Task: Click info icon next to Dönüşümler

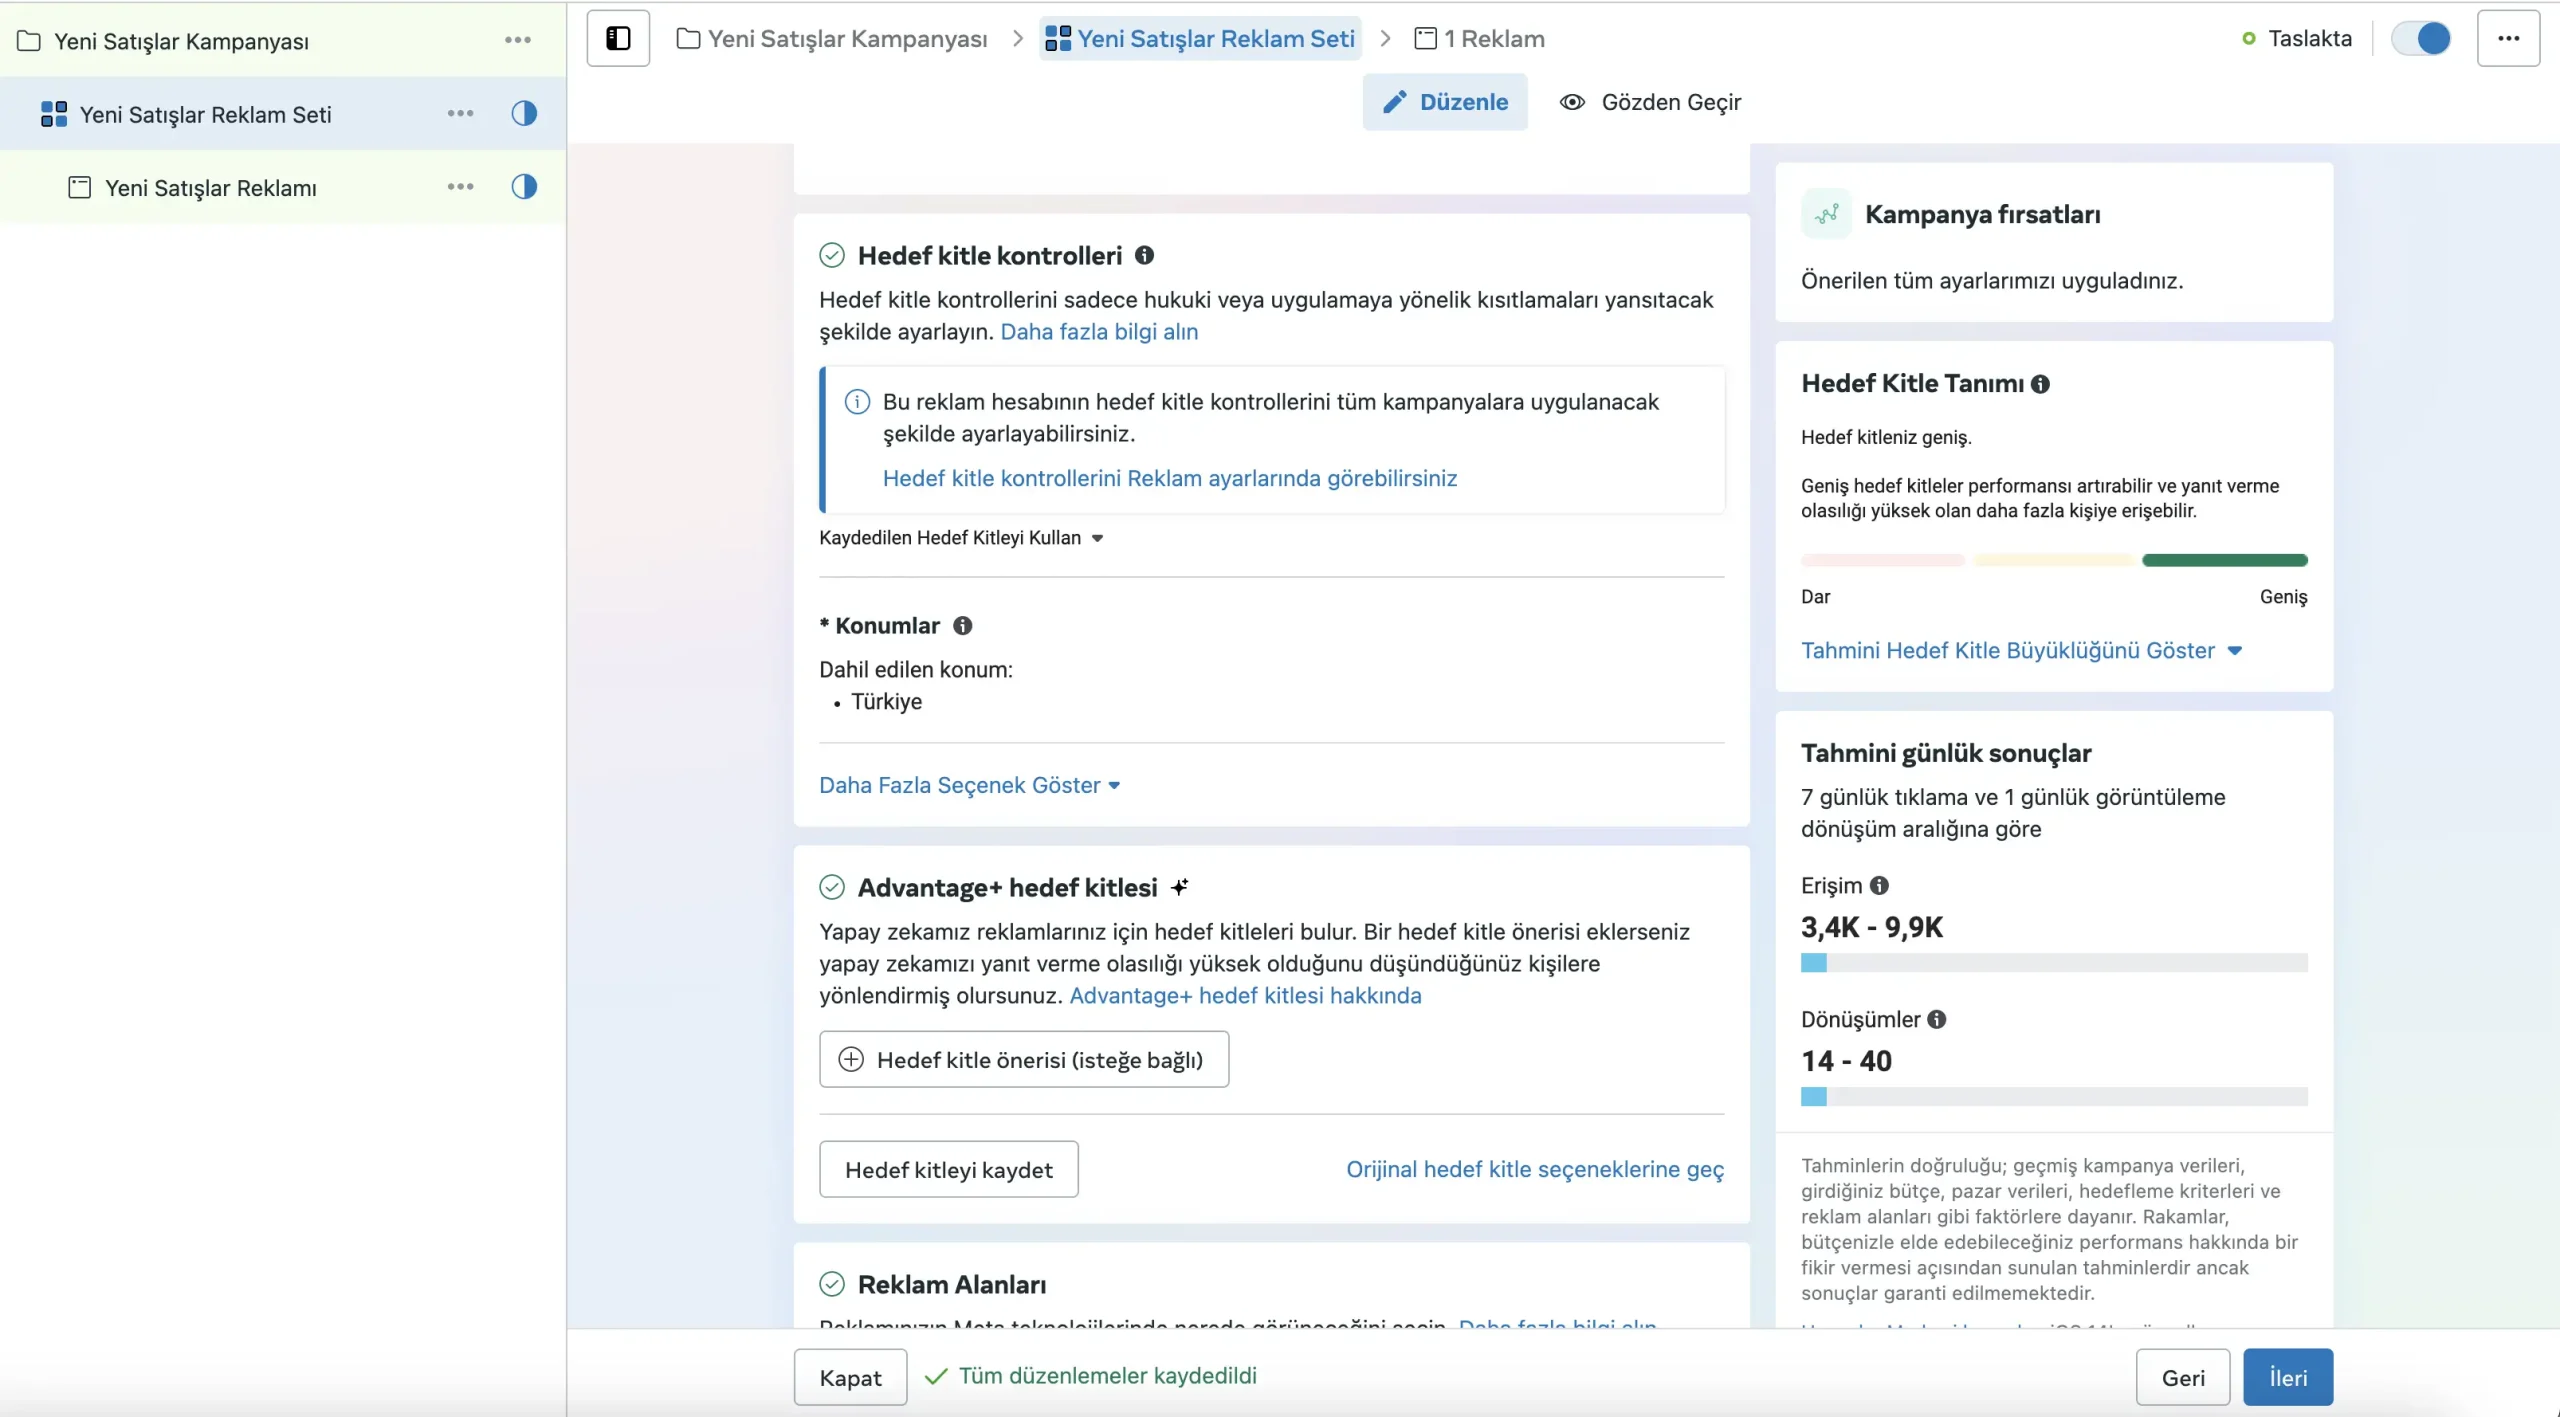Action: pos(1936,1020)
